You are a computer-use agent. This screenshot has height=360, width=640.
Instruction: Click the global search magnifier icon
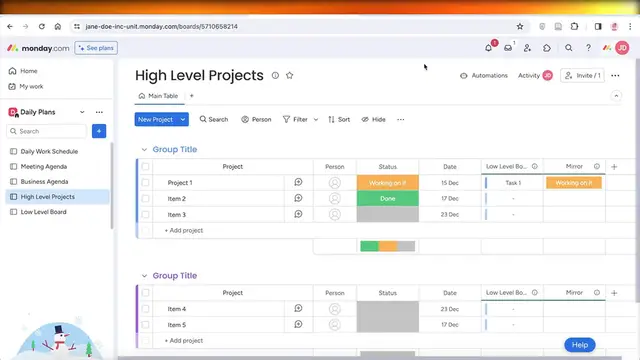click(569, 48)
